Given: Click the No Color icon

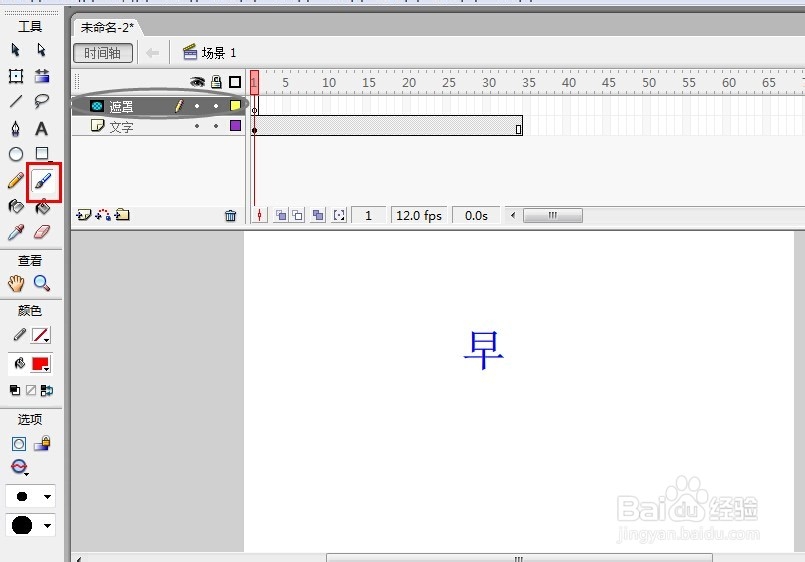Looking at the screenshot, I should point(31,391).
